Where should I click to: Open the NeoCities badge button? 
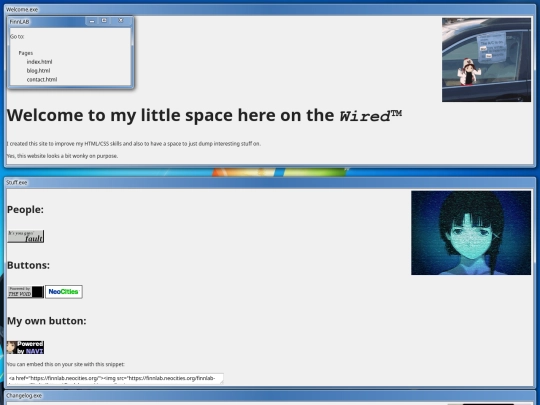click(64, 292)
